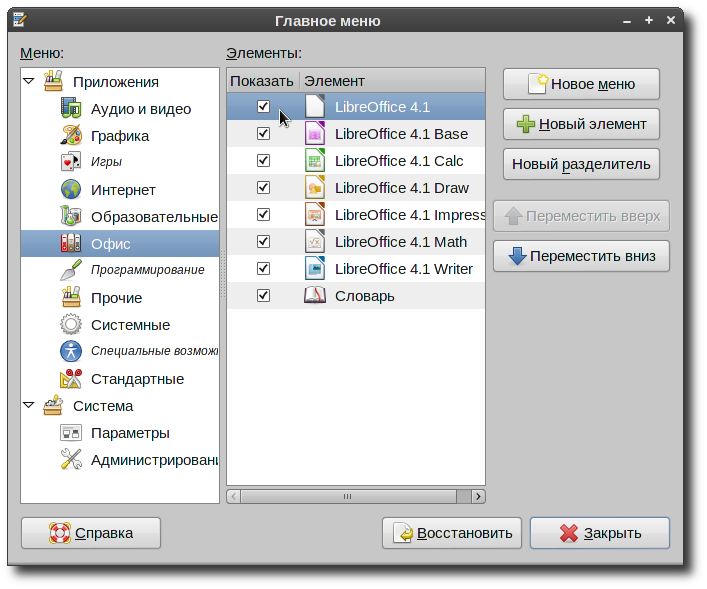Toggle the LibreOffice 4.1 Calc checkbox
707x589 pixels.
click(263, 161)
